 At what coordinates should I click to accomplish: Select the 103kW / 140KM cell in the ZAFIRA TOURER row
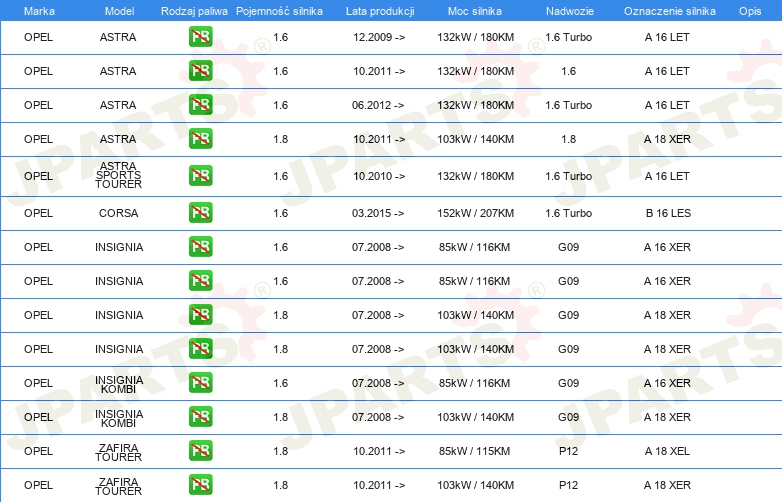[475, 485]
